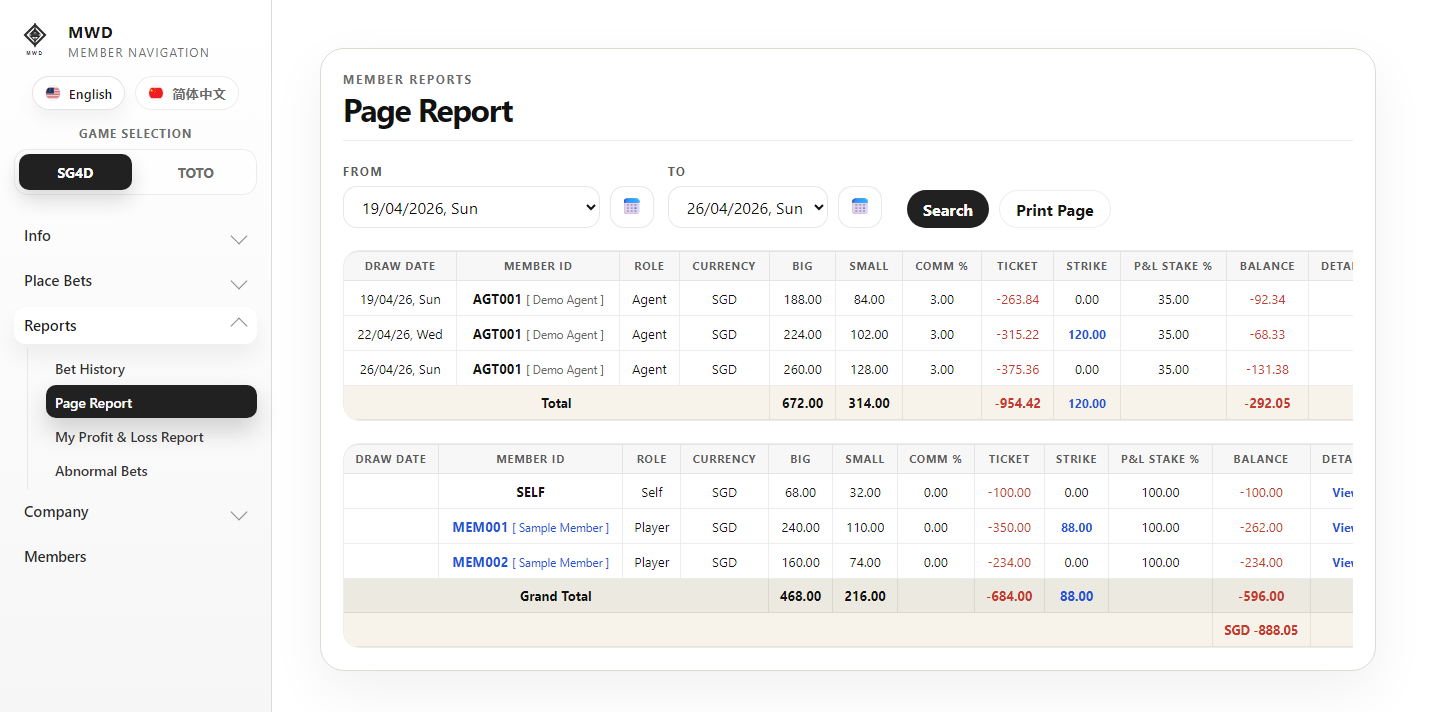This screenshot has height=712, width=1440.
Task: Click the SELF member ID cell
Action: [530, 492]
